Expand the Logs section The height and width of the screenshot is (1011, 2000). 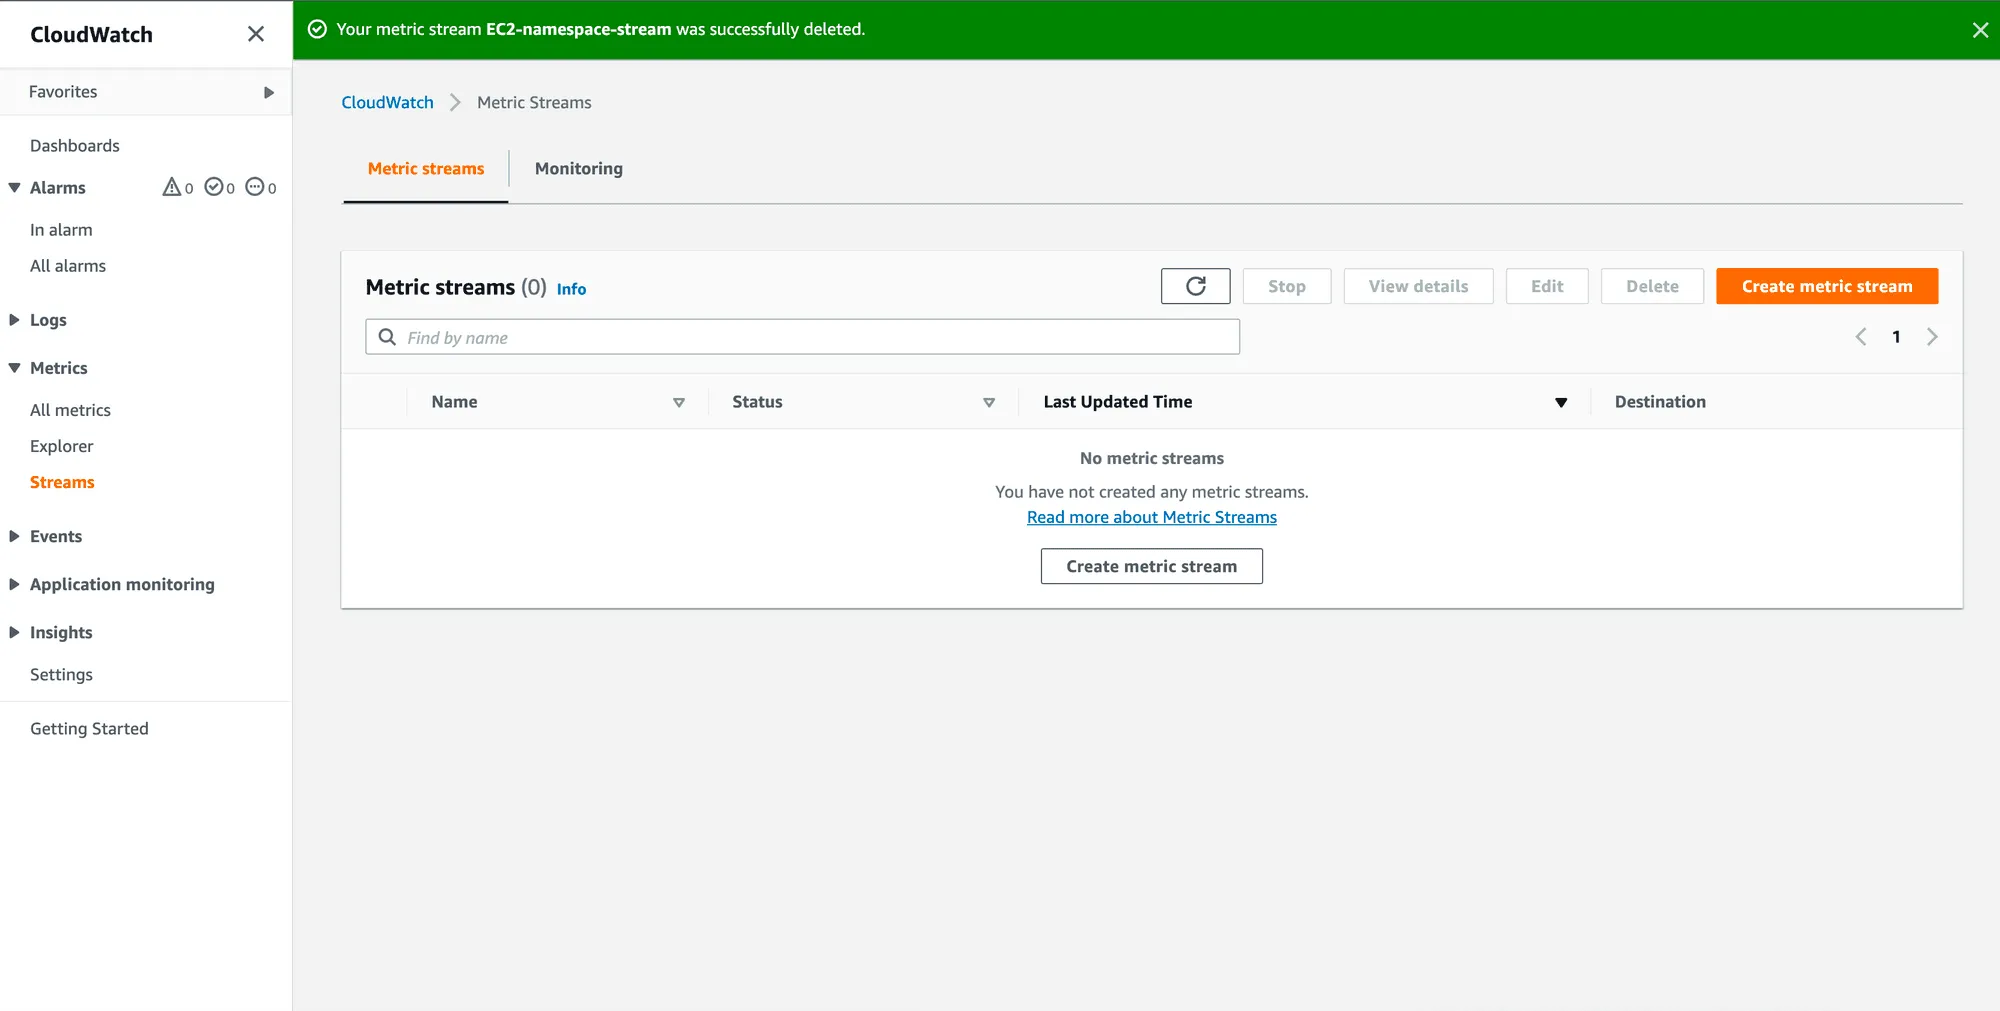13,320
